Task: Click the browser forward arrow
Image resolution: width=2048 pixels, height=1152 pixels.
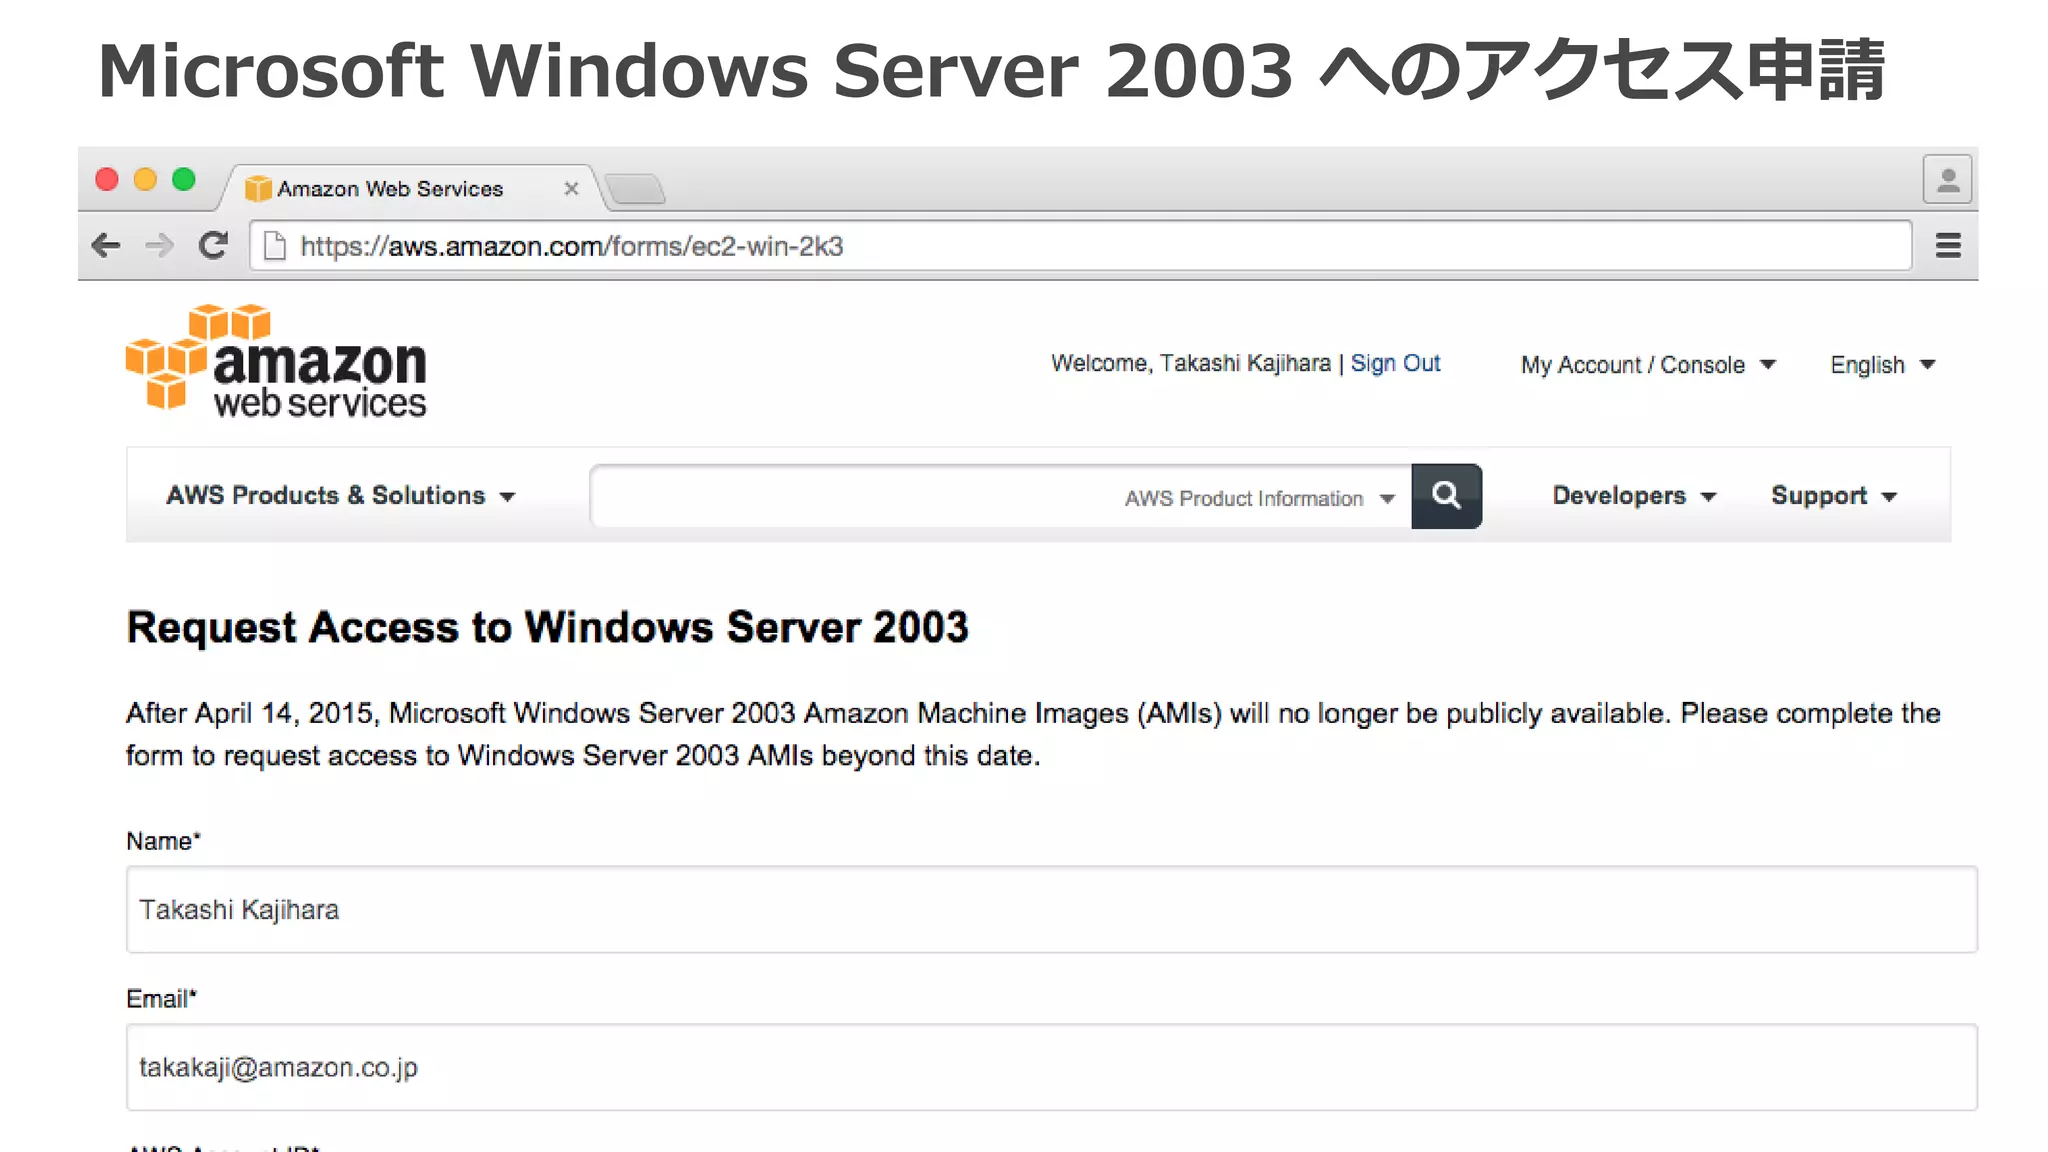Action: tap(160, 245)
